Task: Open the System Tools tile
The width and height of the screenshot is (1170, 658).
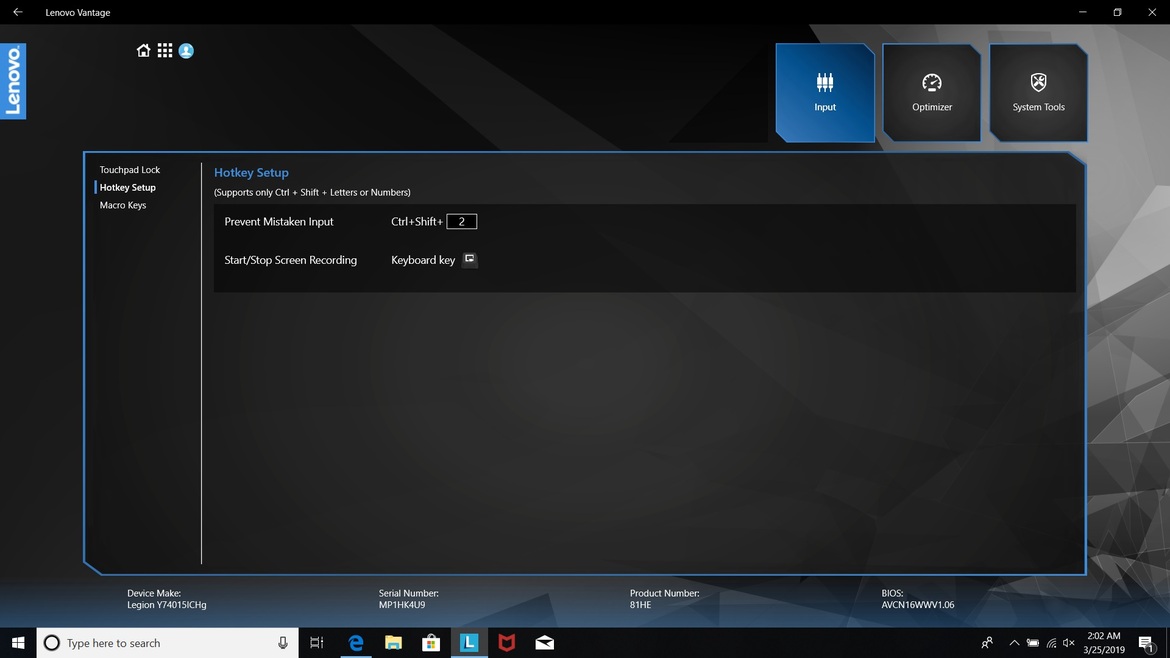Action: 1039,93
